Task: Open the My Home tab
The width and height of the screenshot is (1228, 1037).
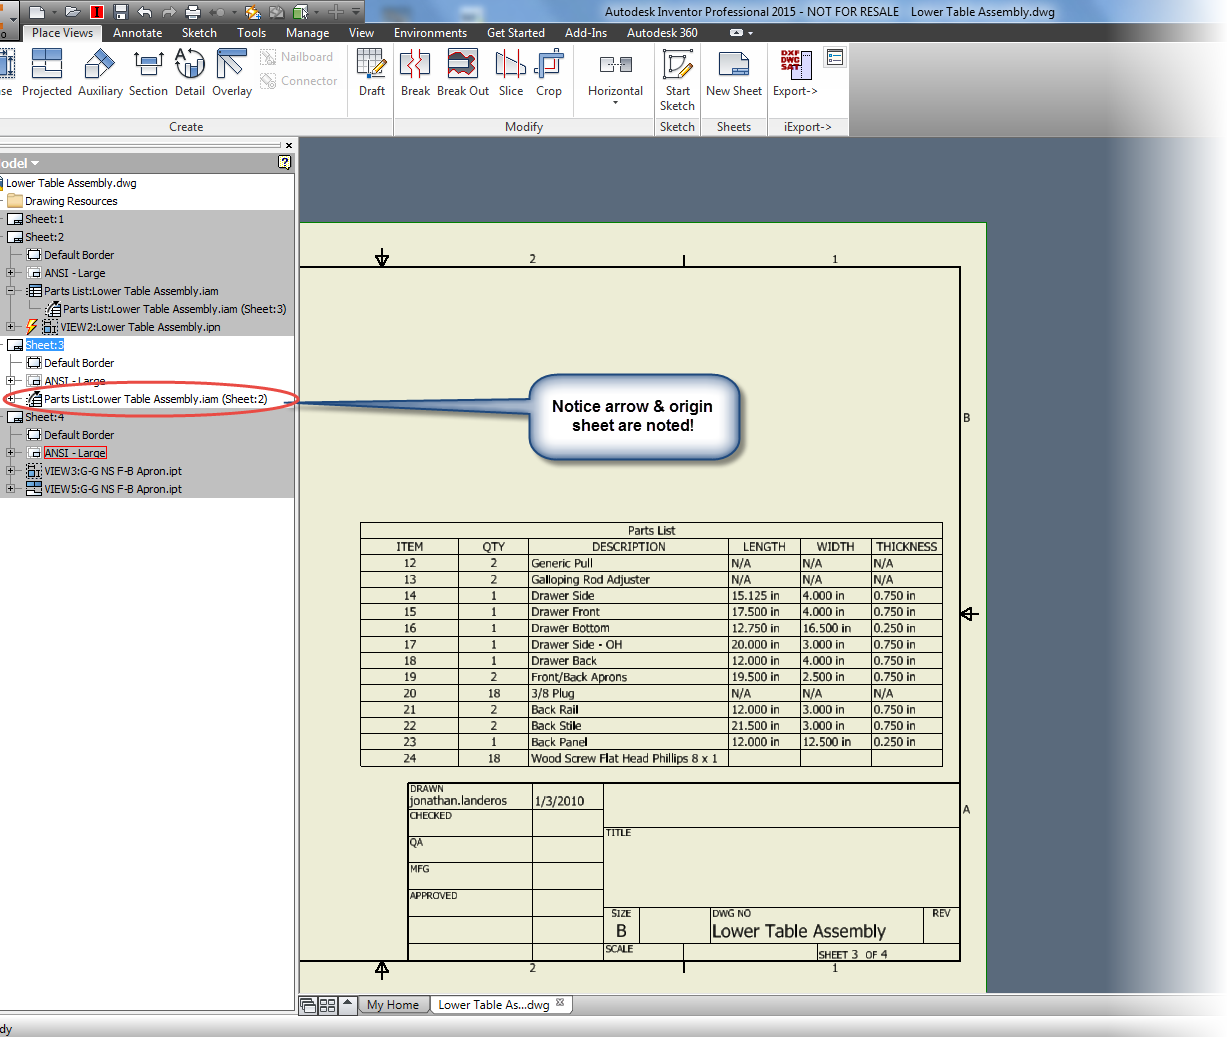Action: (x=393, y=1005)
